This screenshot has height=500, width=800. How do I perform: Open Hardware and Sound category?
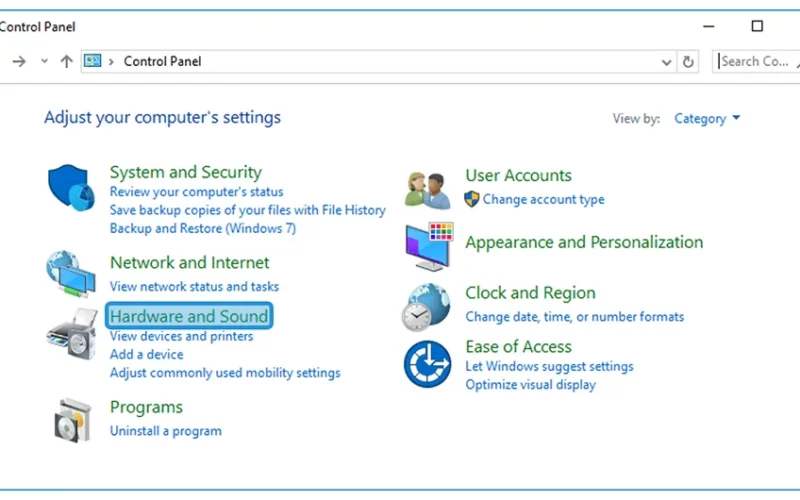(x=189, y=316)
